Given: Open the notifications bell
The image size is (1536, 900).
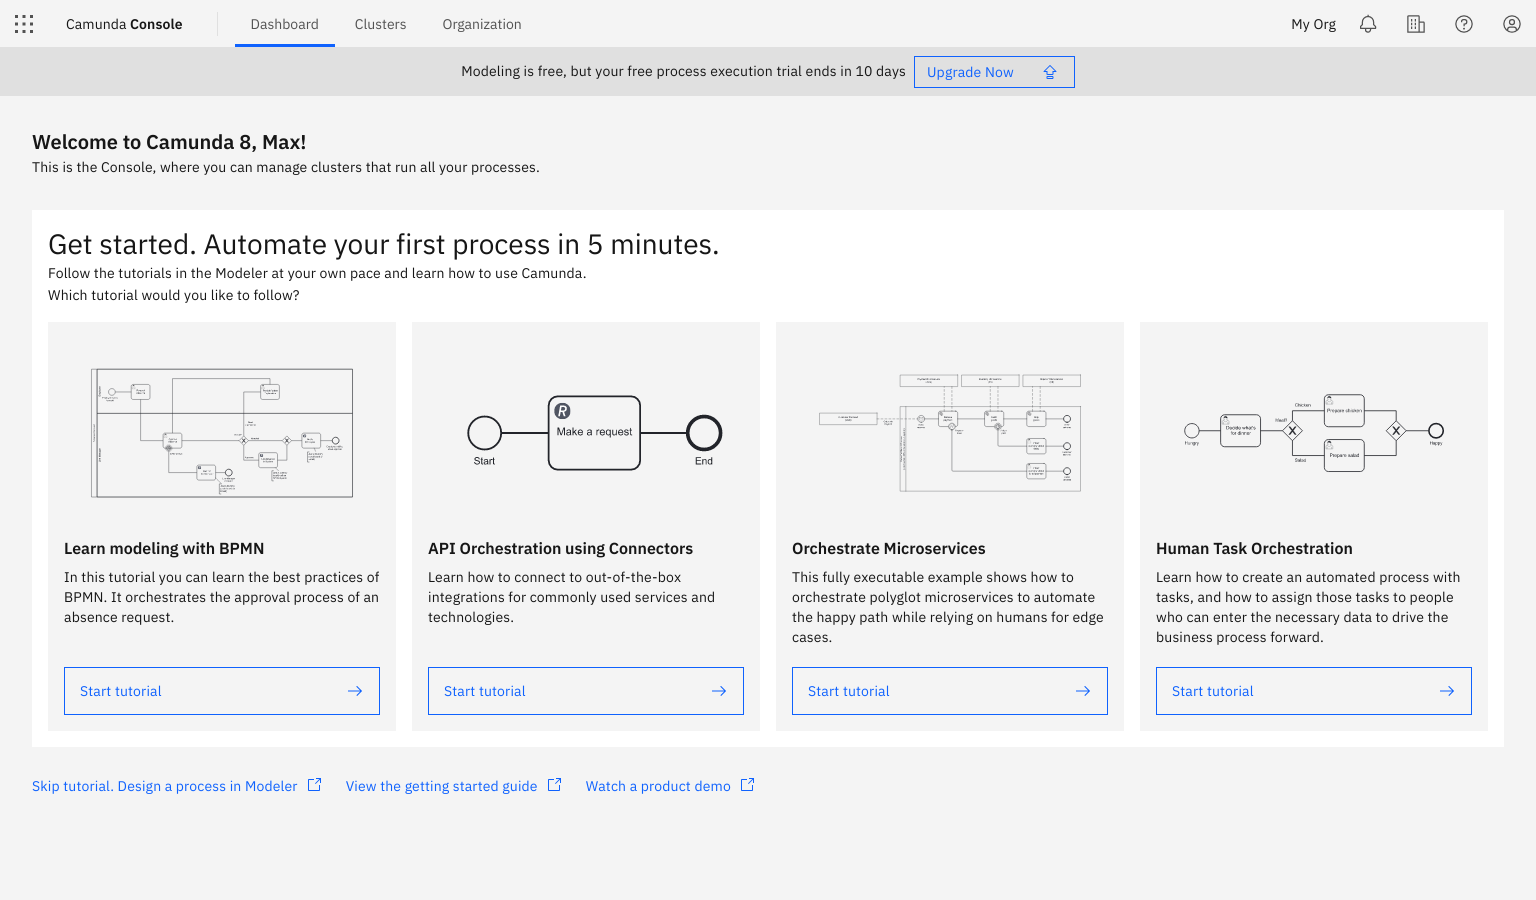Looking at the screenshot, I should (x=1368, y=24).
